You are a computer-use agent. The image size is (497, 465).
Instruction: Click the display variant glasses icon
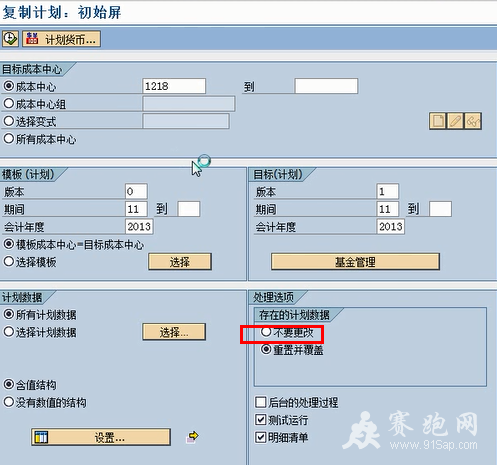pos(473,121)
